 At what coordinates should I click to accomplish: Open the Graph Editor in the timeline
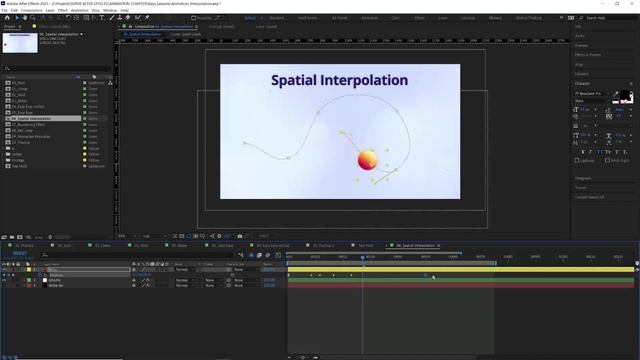(x=278, y=255)
